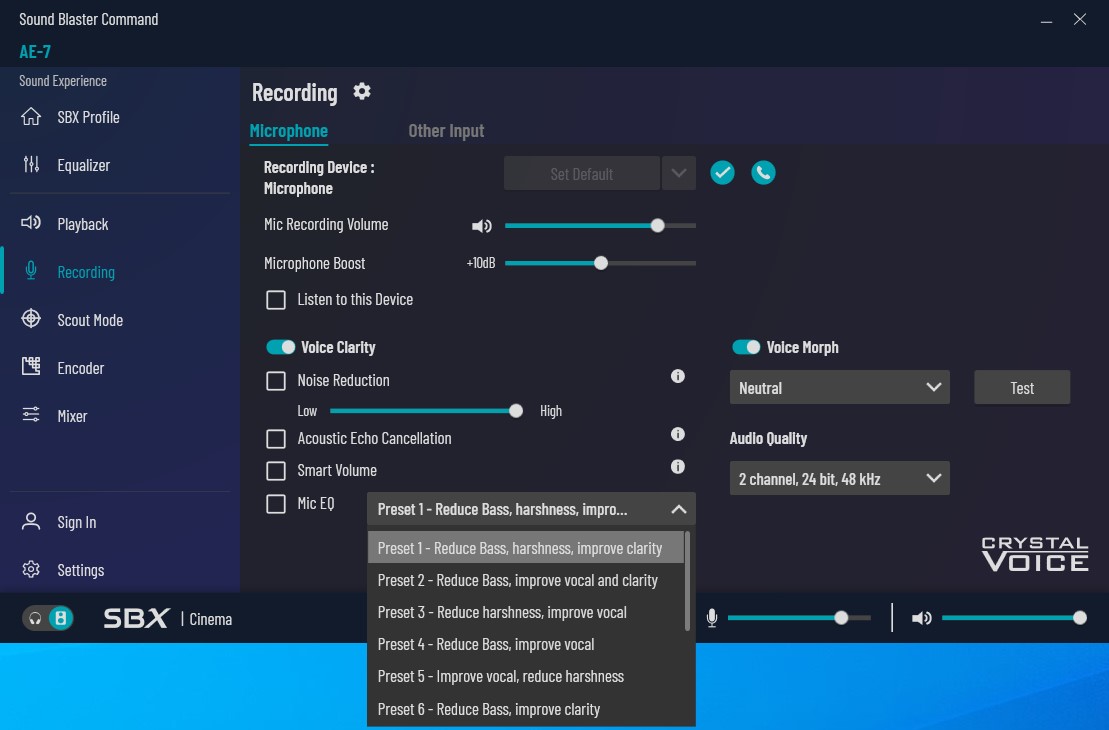Viewport: 1109px width, 730px height.
Task: Check the Smart Volume checkbox
Action: [x=276, y=470]
